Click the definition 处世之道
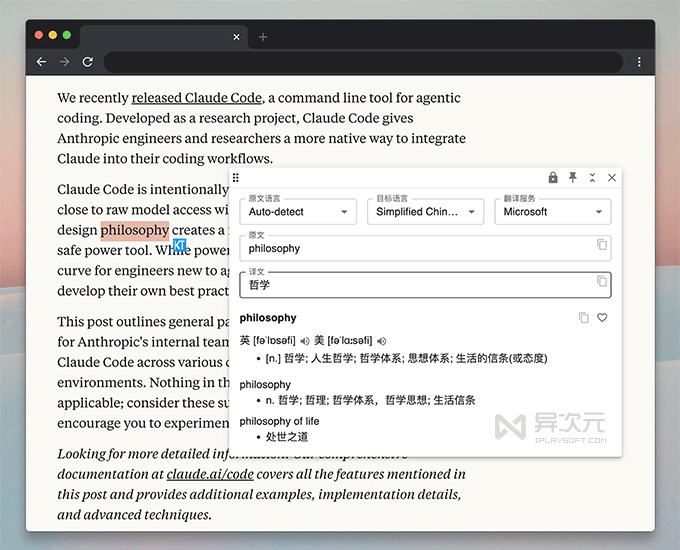 click(287, 437)
